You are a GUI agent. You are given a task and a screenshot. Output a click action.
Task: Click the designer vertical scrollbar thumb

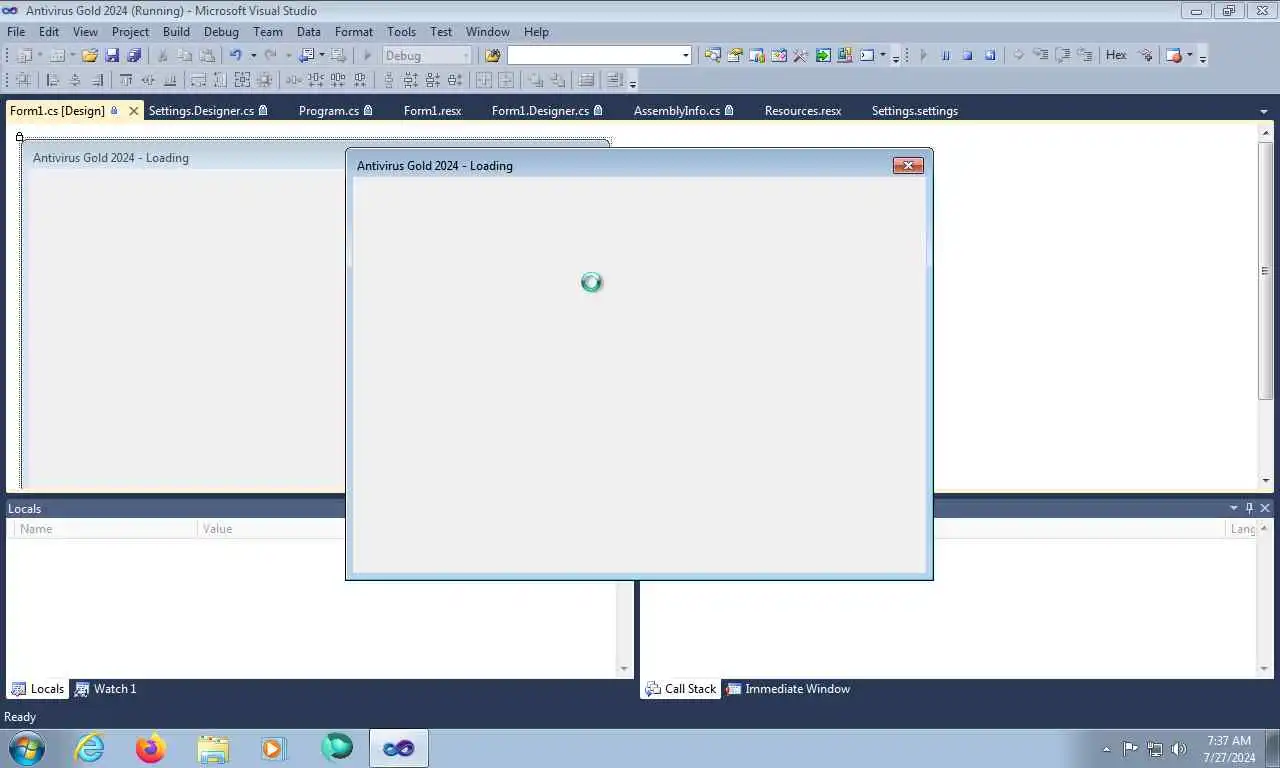click(x=1265, y=270)
